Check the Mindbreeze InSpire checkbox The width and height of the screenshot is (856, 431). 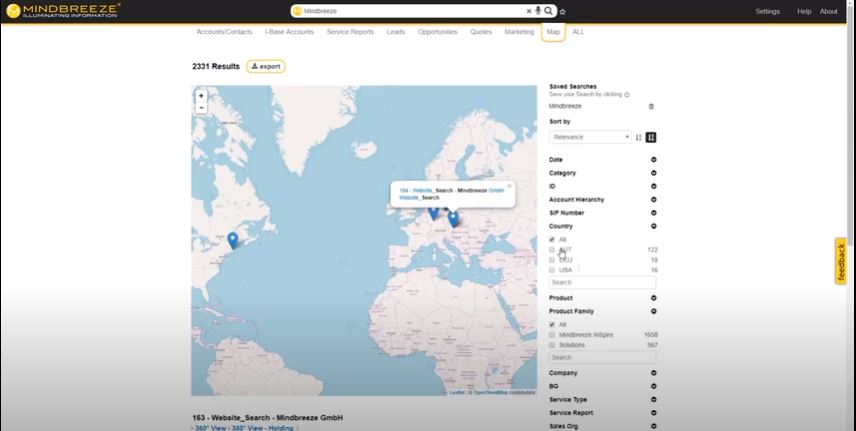click(x=552, y=335)
